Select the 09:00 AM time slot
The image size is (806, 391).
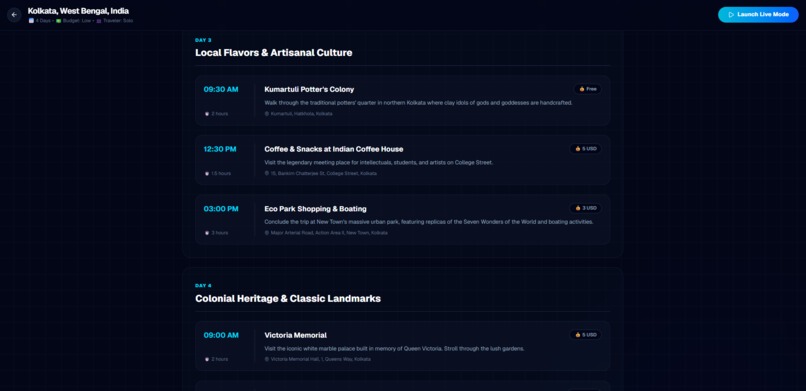pos(221,336)
